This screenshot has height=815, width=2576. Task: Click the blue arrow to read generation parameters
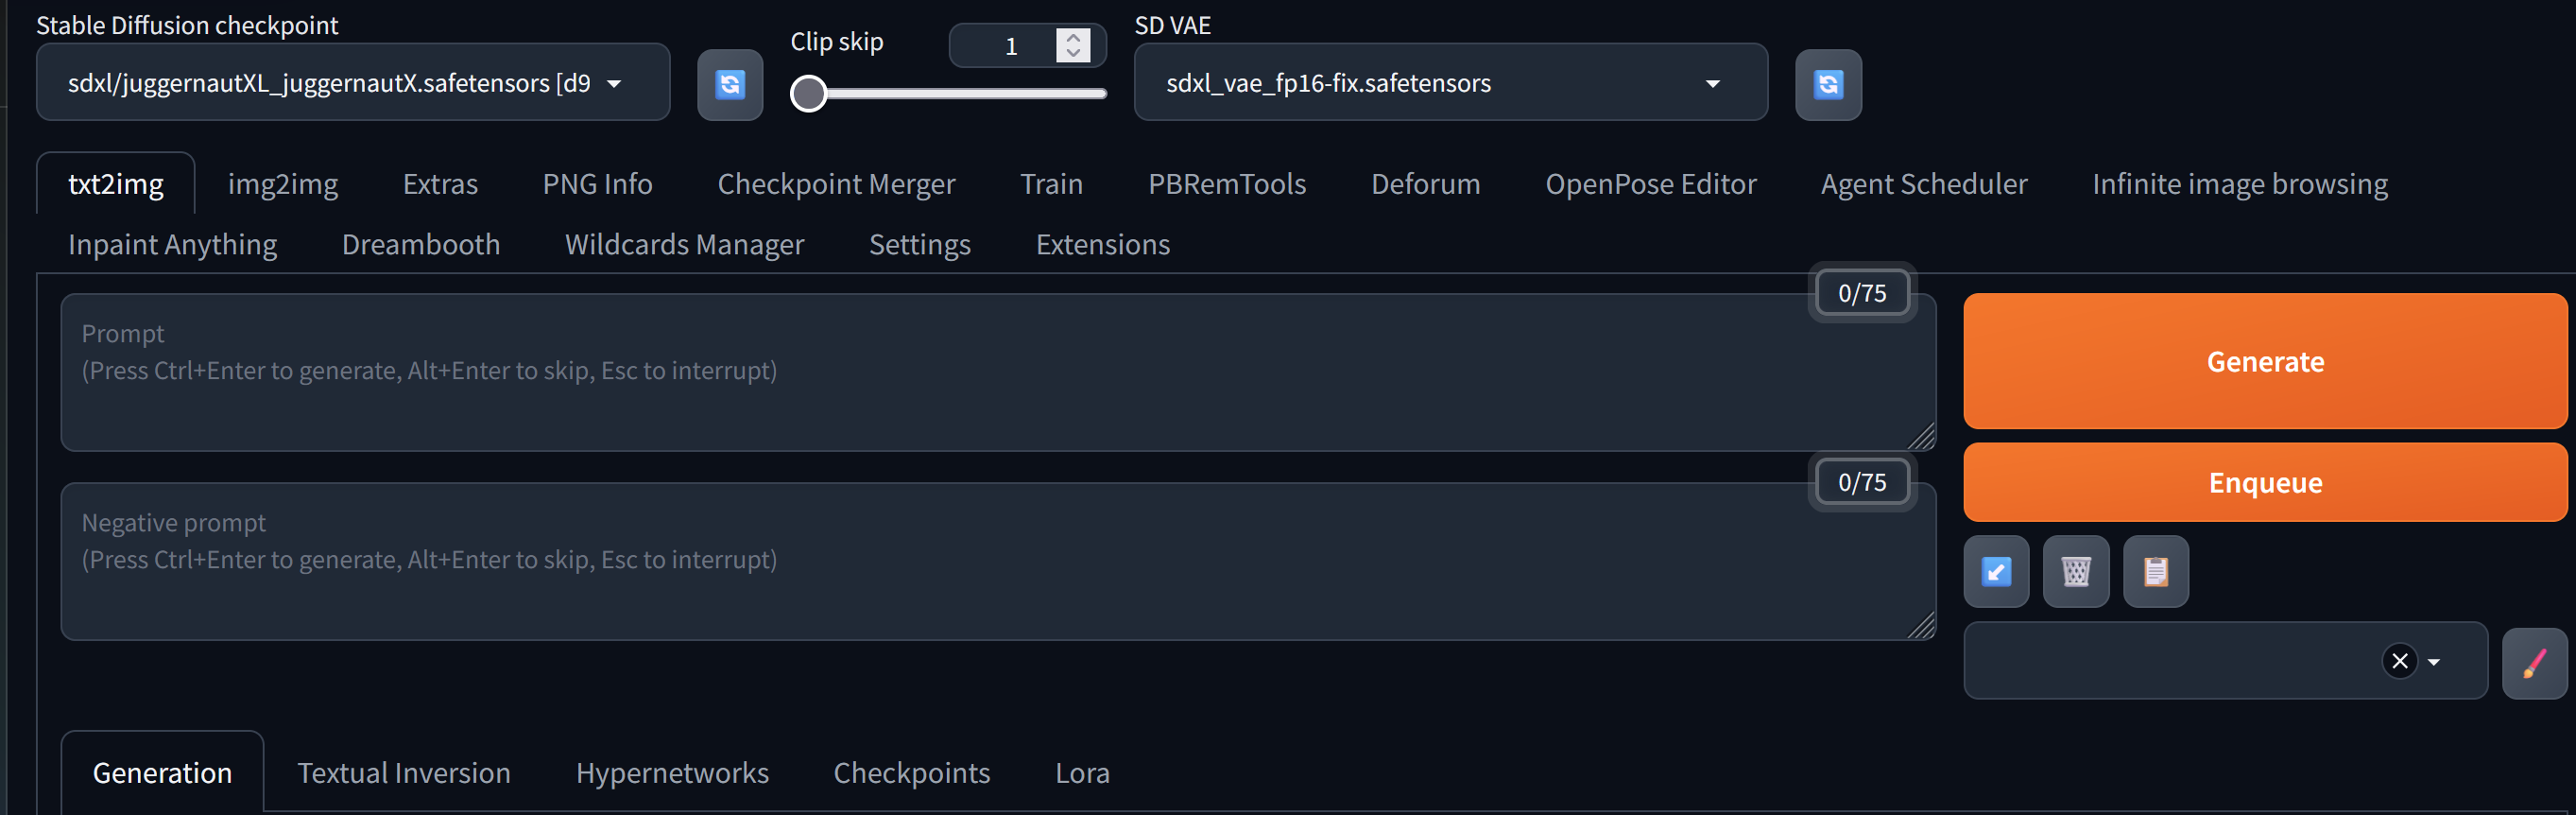point(1996,571)
